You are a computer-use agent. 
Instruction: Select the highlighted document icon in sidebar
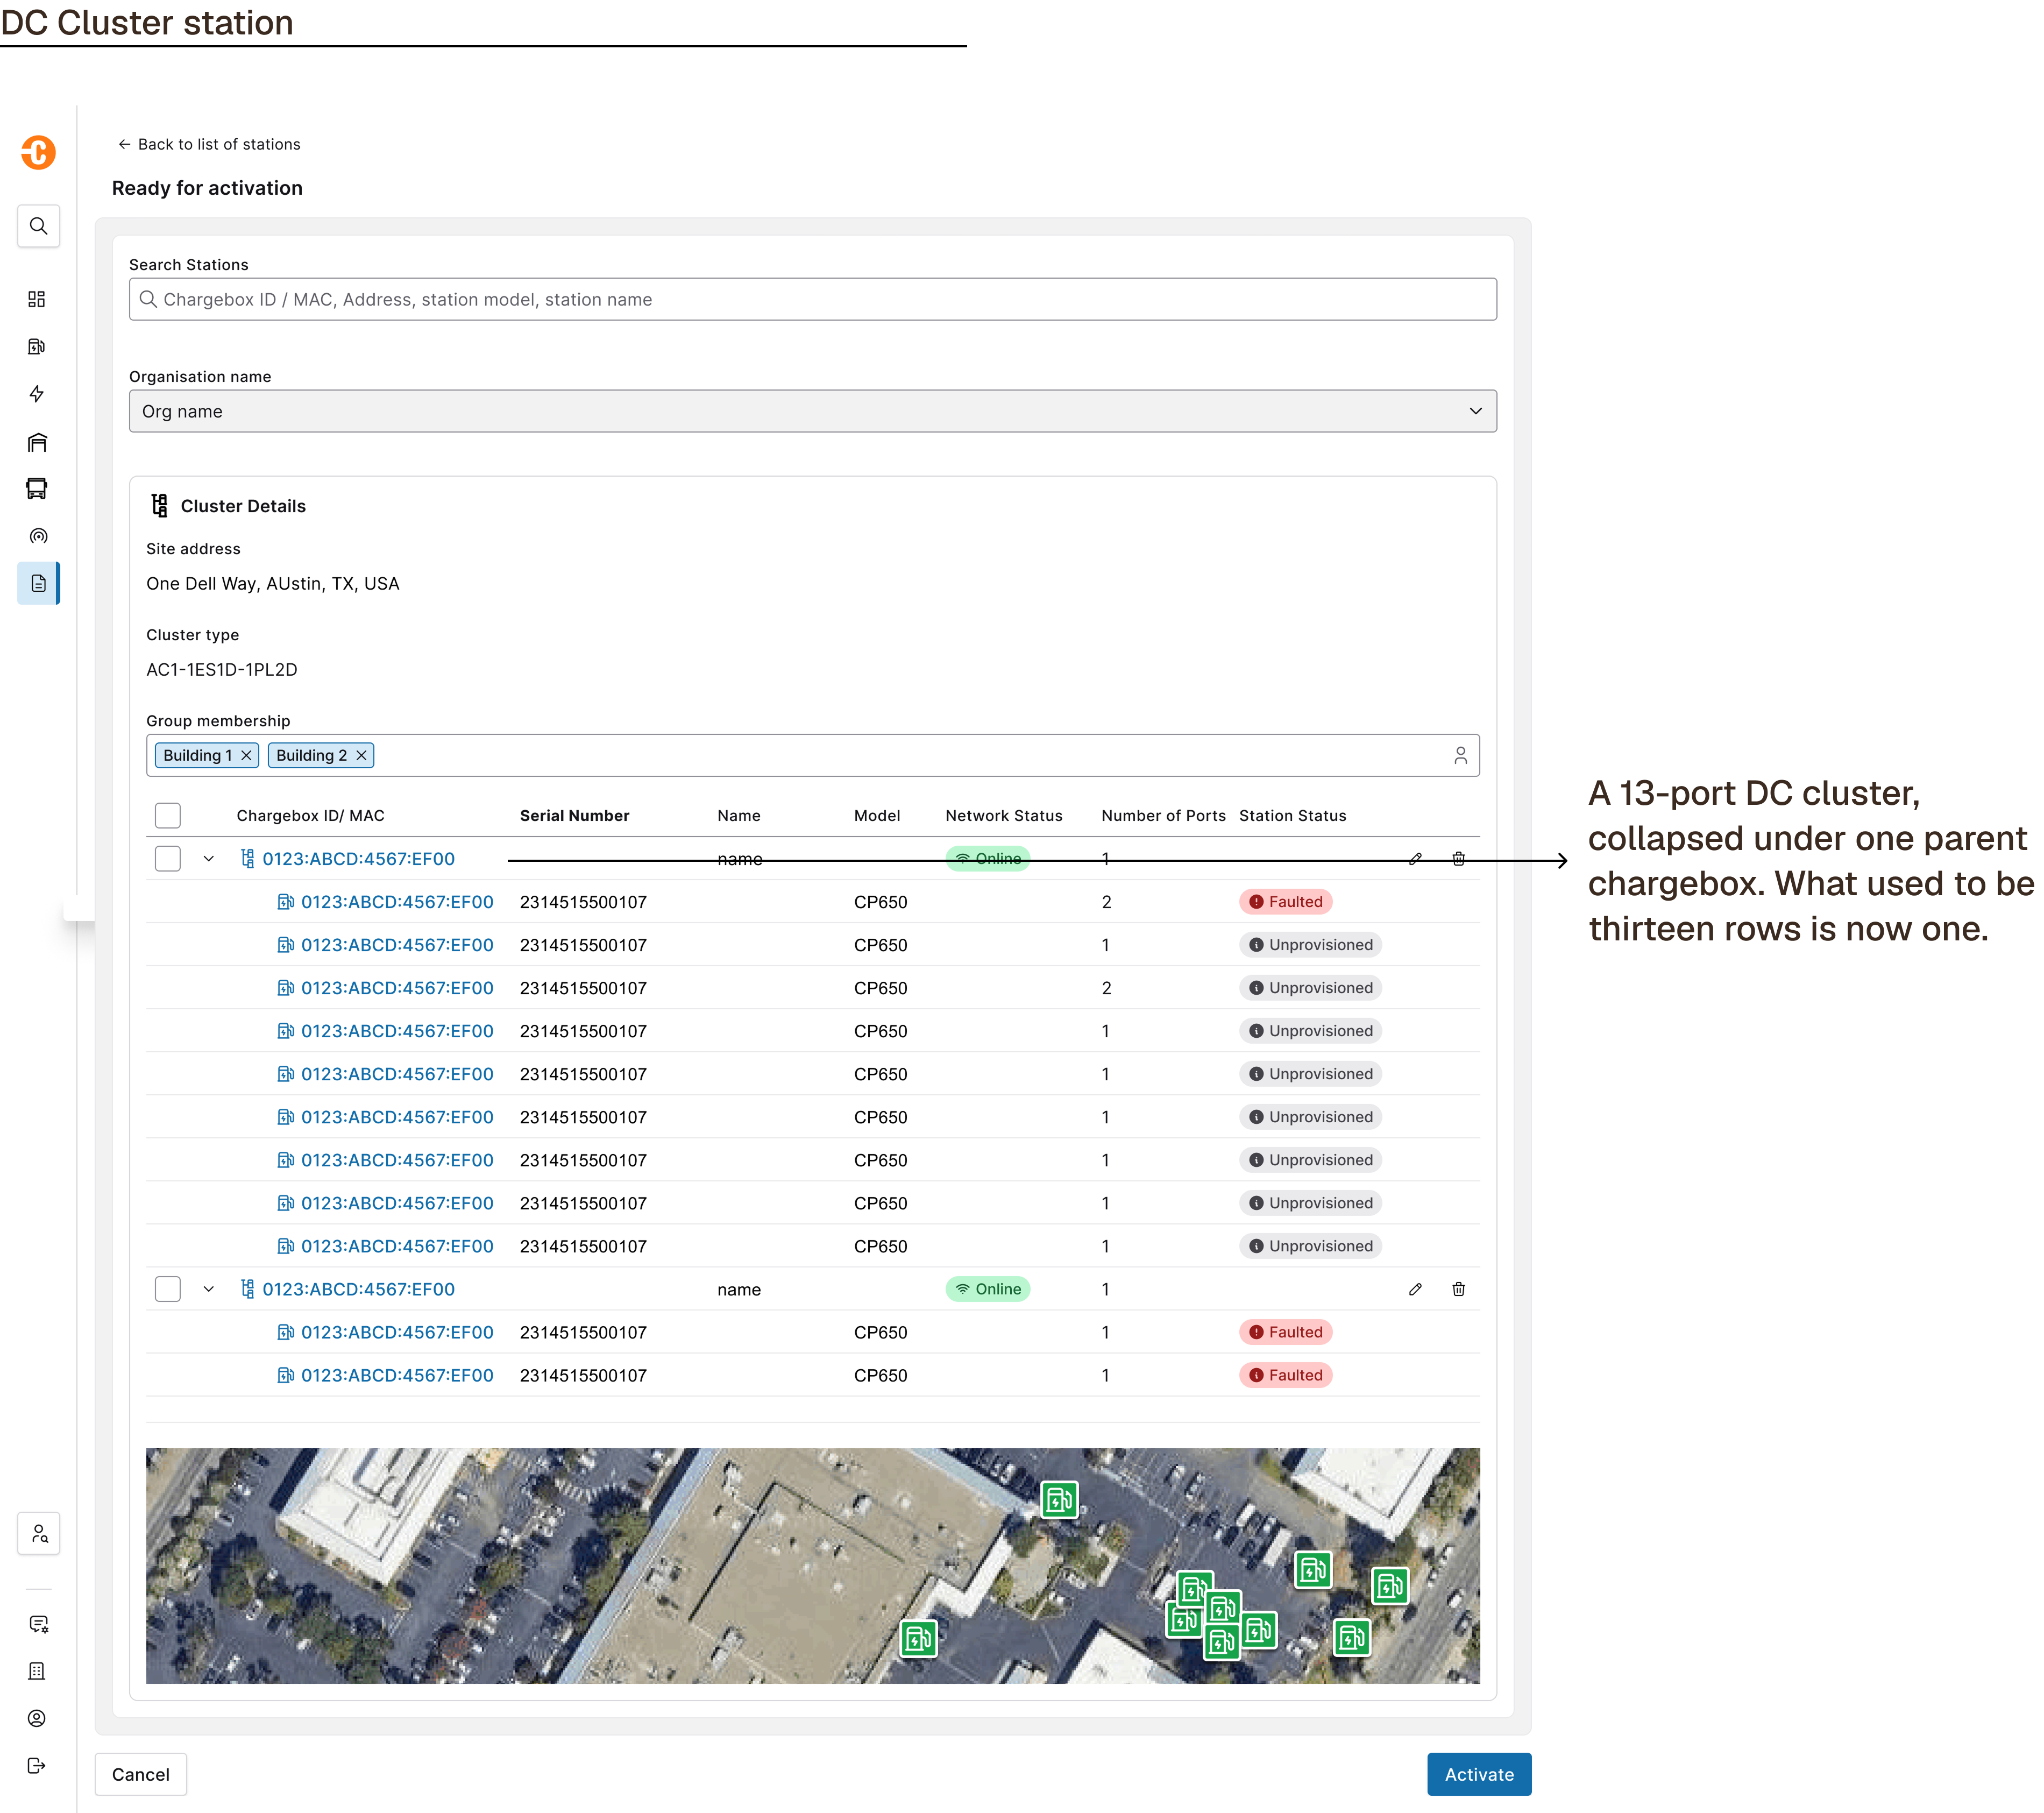[38, 583]
